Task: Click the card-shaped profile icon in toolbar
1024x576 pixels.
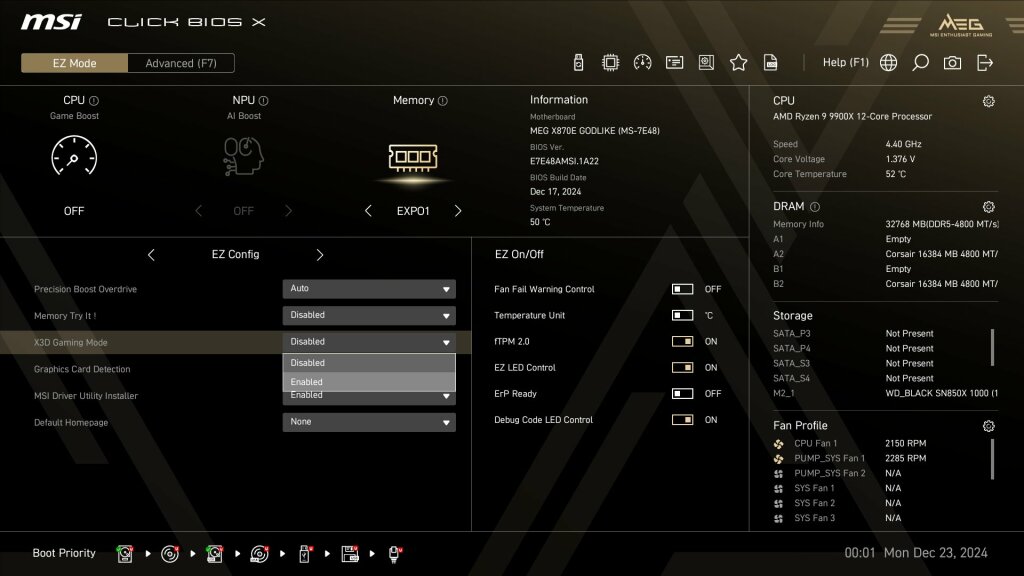Action: point(675,63)
